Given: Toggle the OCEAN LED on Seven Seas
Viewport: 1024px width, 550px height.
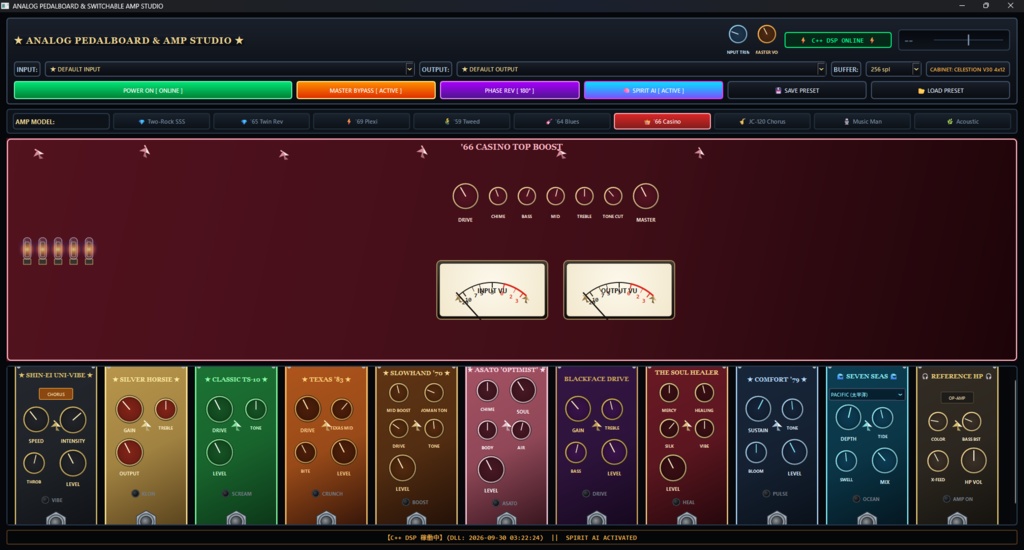Looking at the screenshot, I should pyautogui.click(x=856, y=498).
